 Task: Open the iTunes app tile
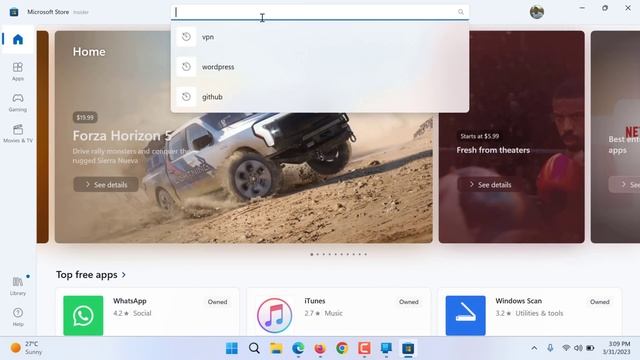tap(338, 313)
